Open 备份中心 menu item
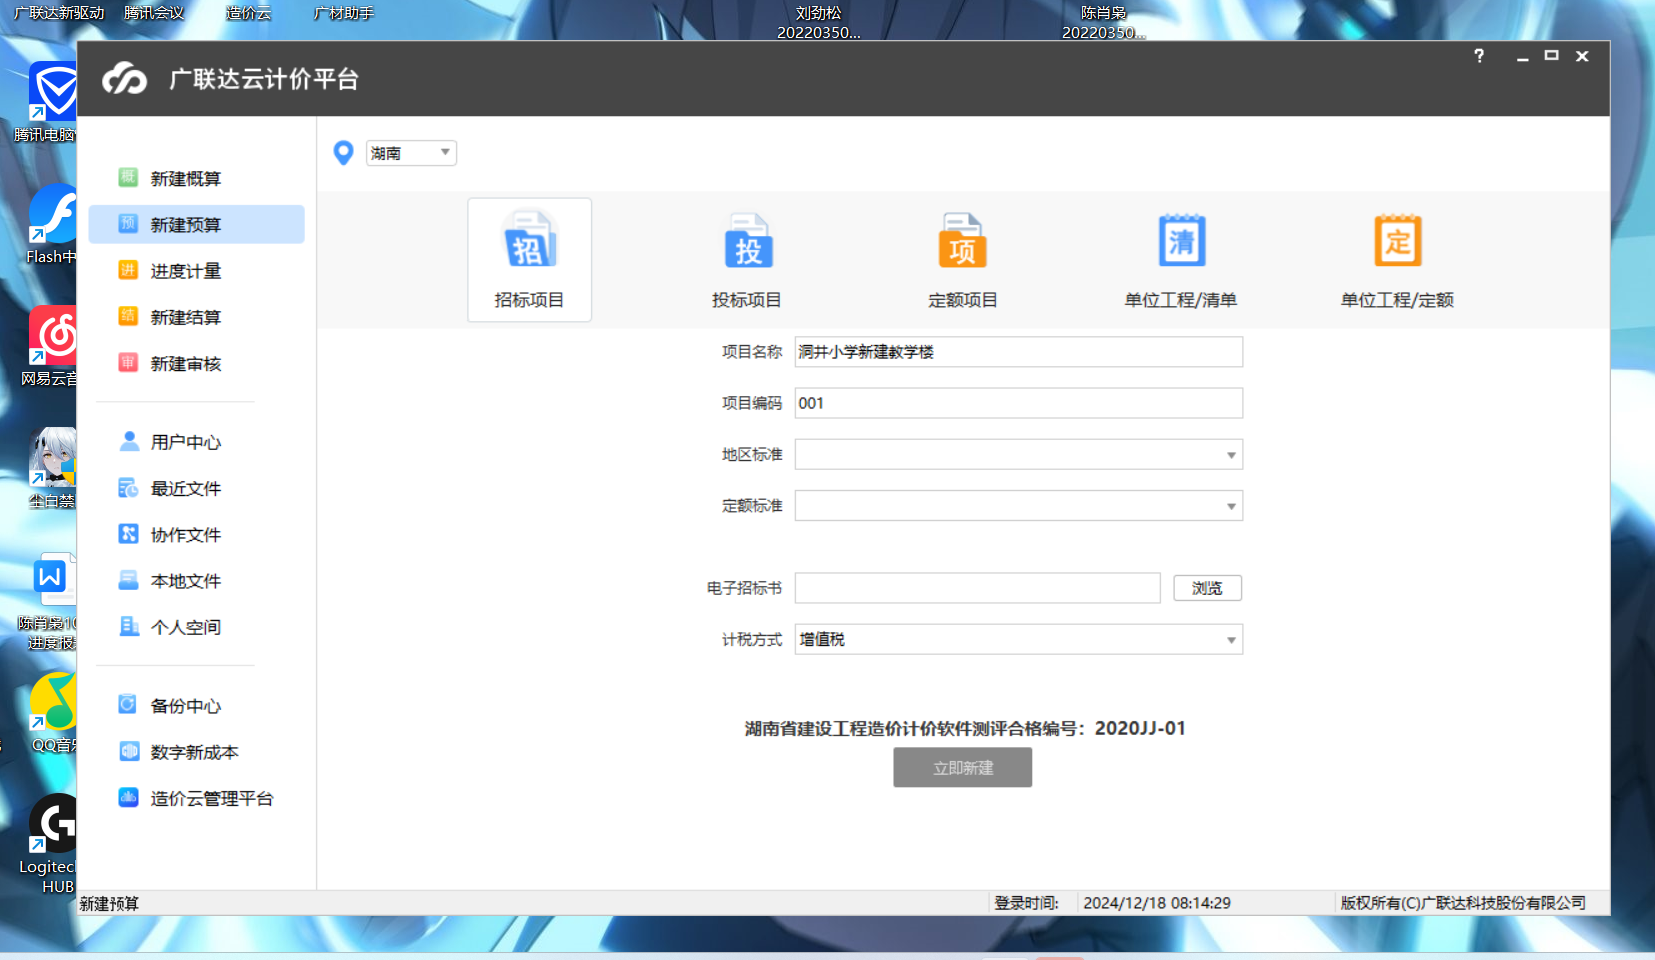Viewport: 1655px width, 960px height. 196,705
